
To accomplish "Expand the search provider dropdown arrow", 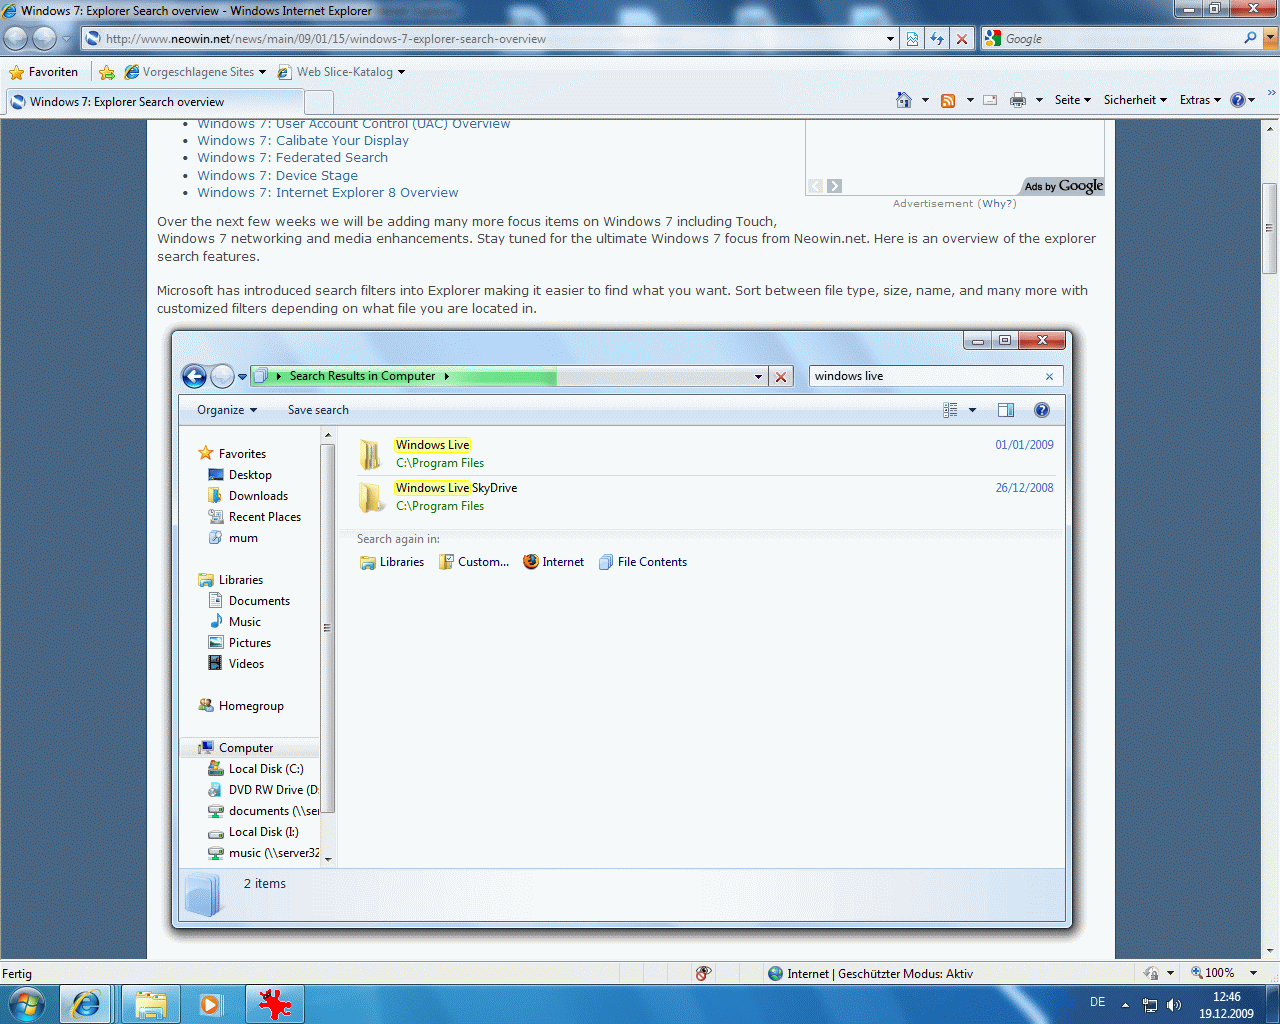I will pos(1270,38).
